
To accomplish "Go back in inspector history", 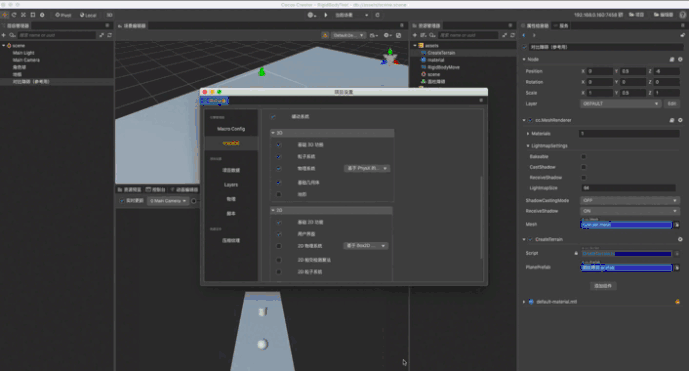I will pos(524,35).
